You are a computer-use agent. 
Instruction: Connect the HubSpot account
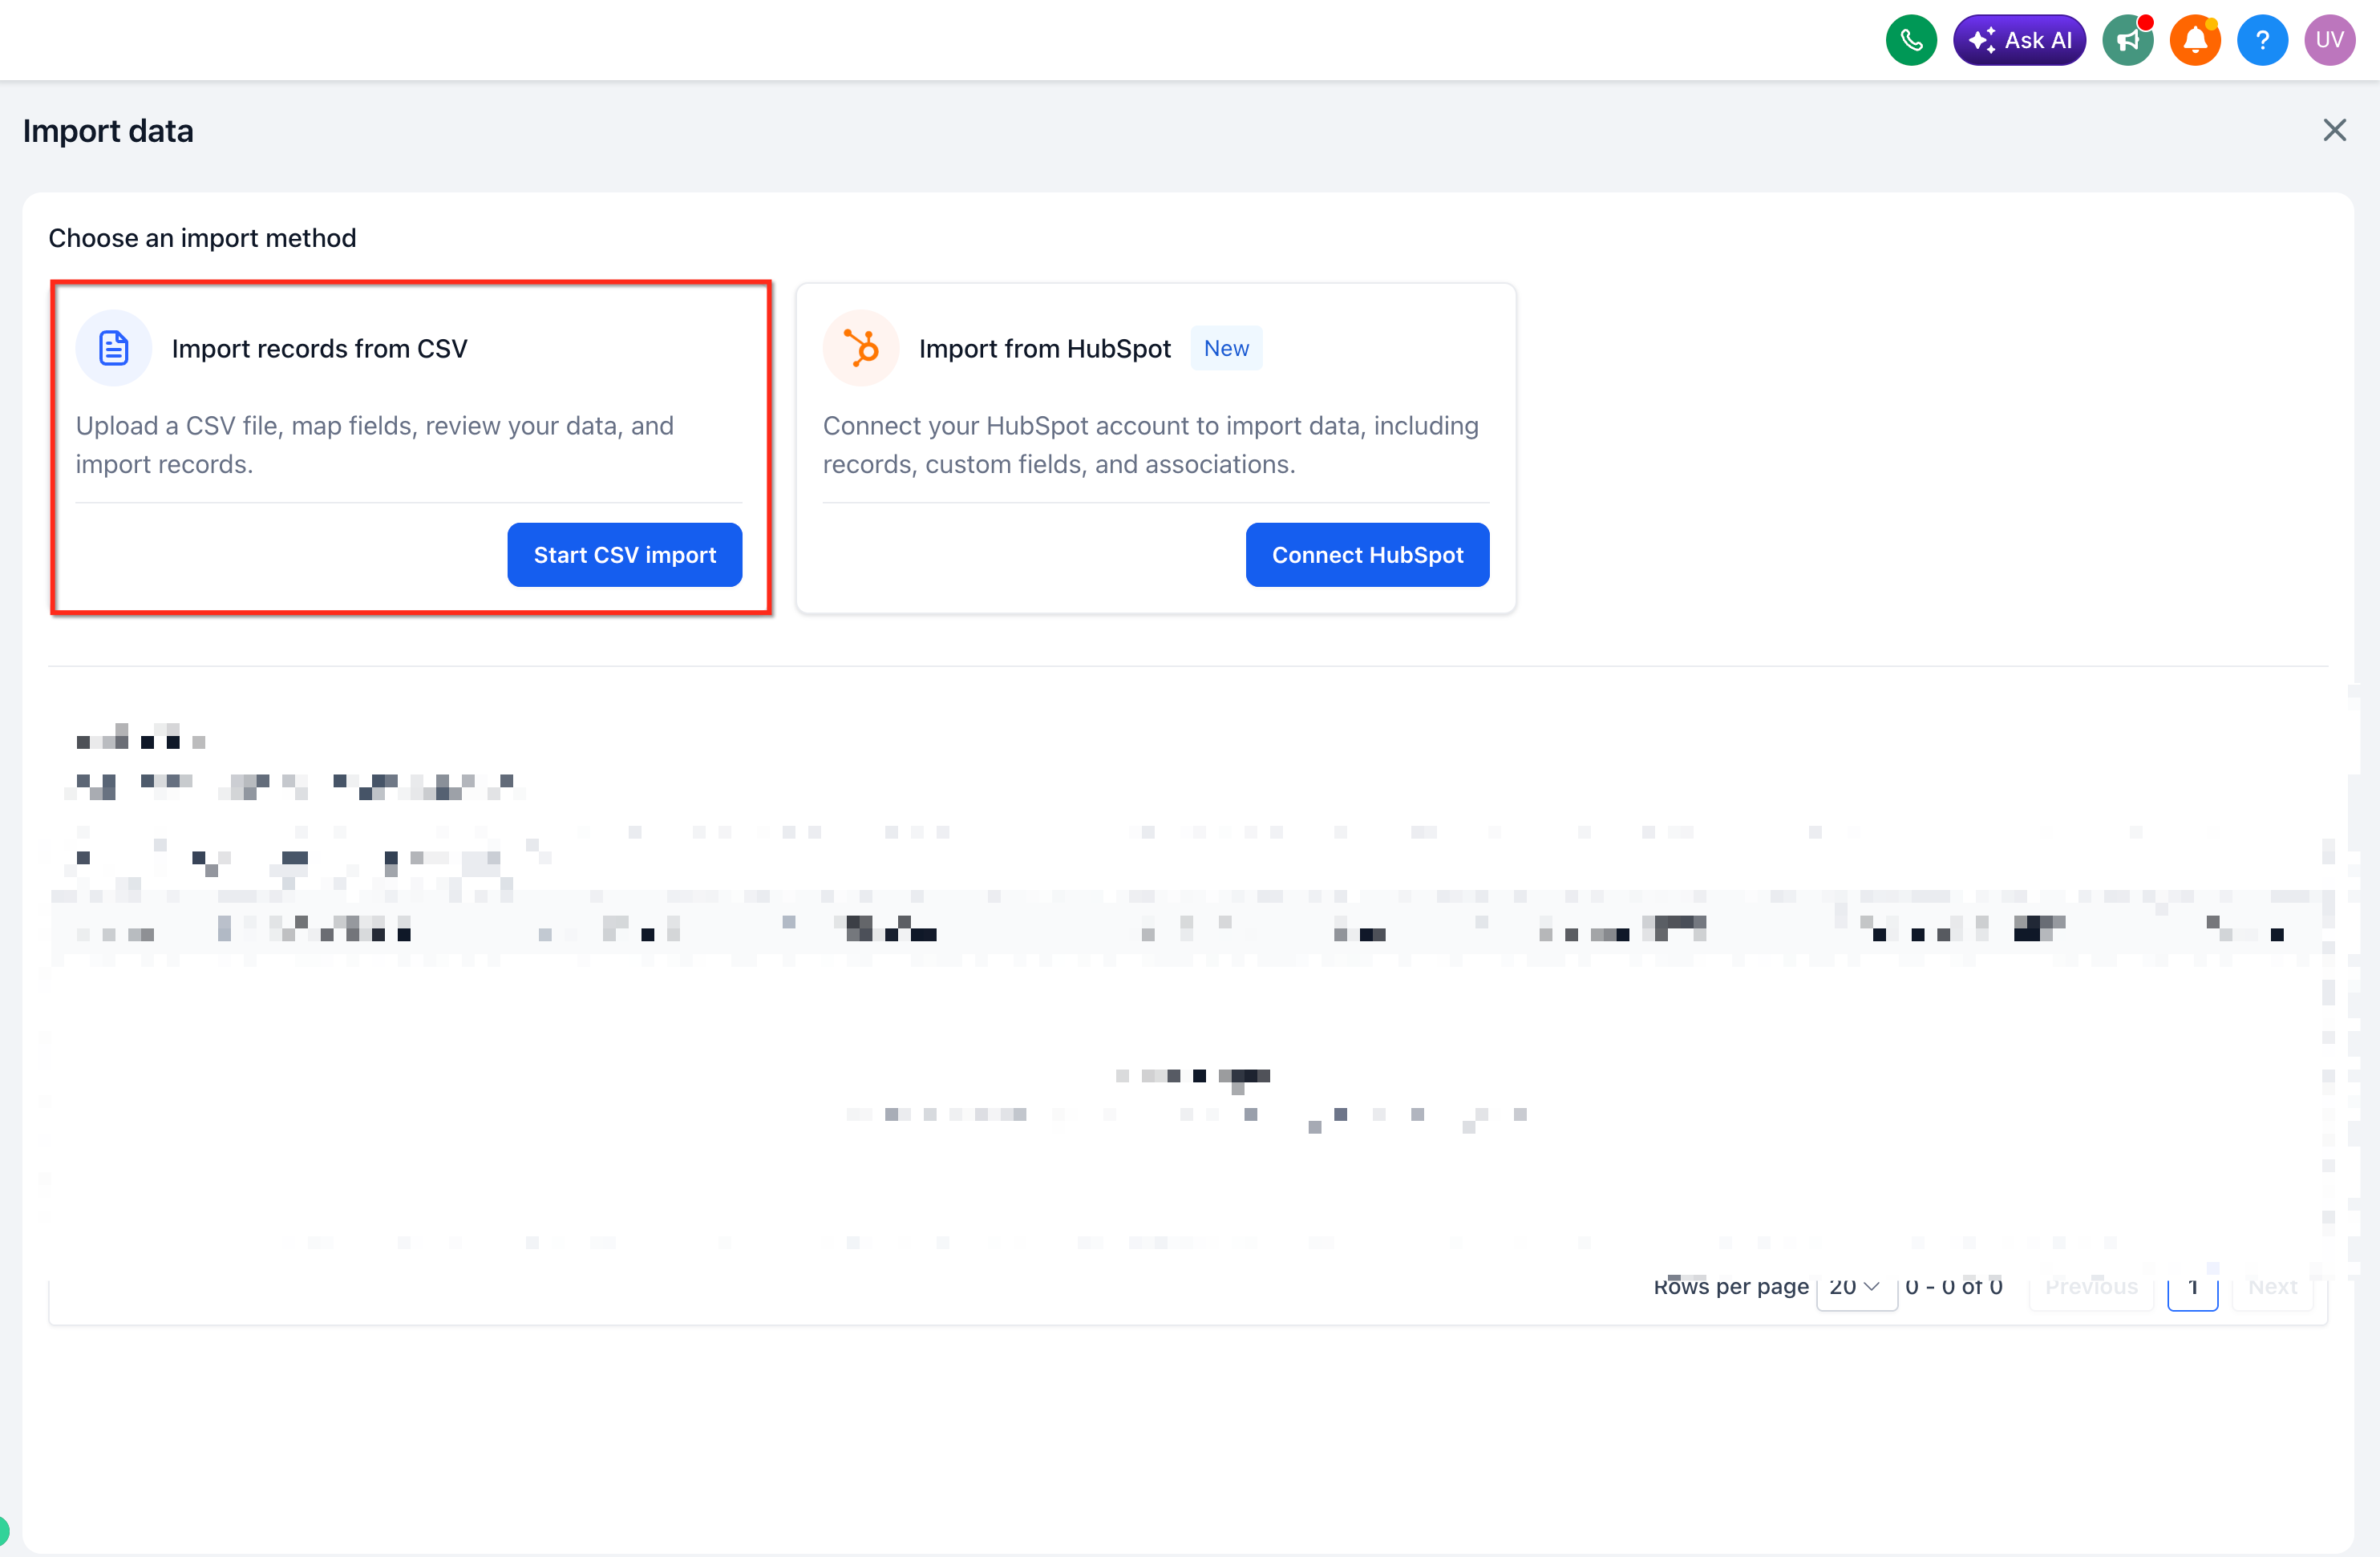tap(1367, 555)
